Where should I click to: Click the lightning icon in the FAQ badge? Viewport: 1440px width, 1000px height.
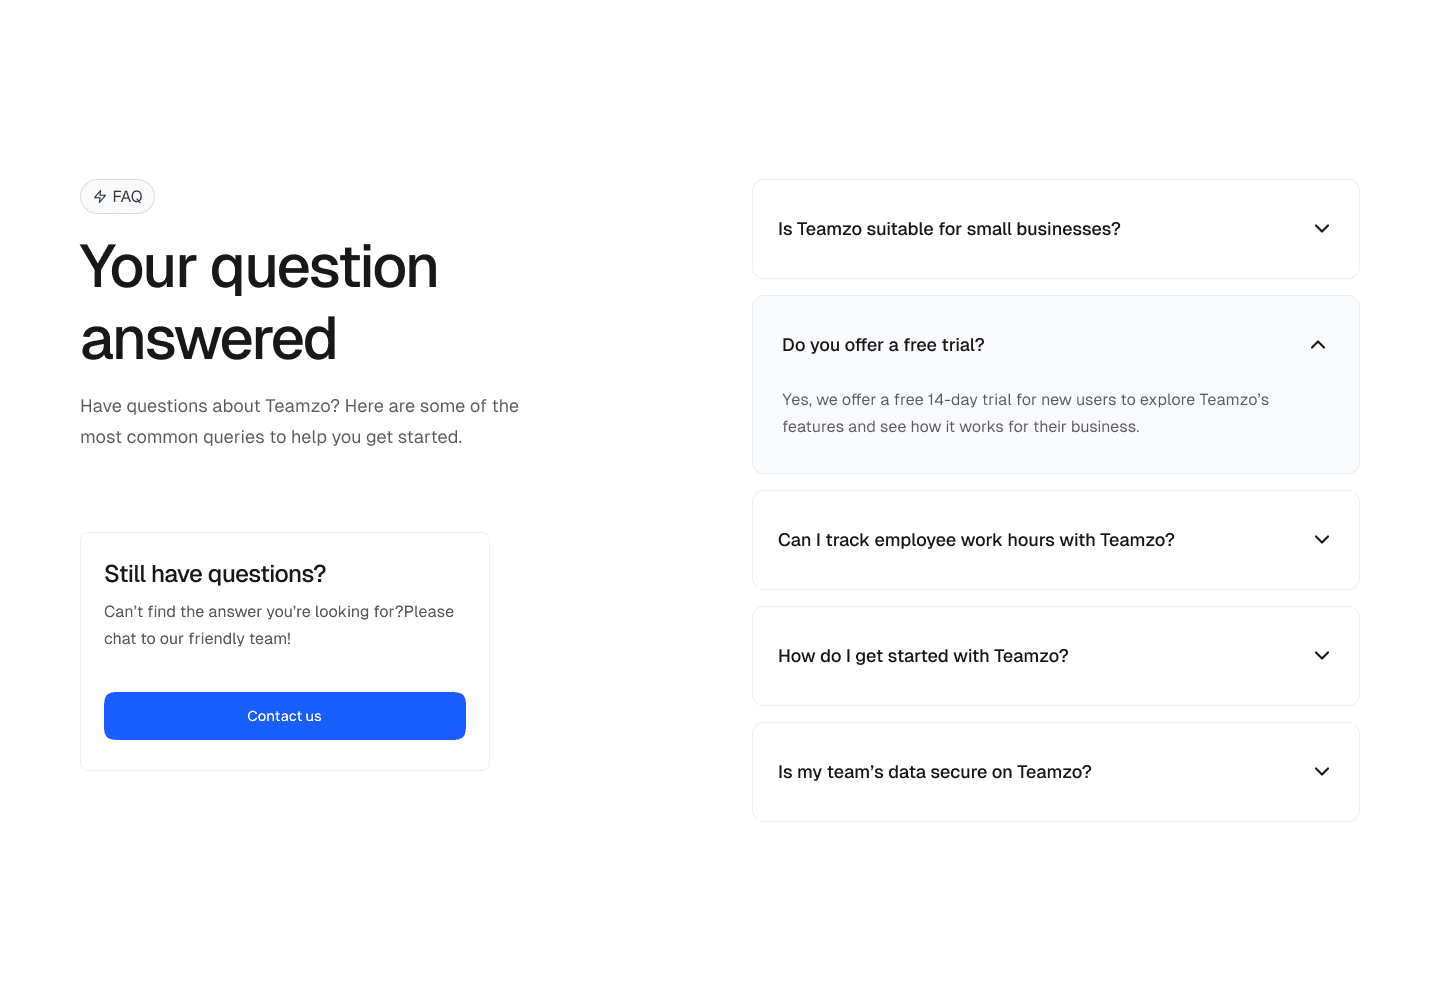(99, 196)
